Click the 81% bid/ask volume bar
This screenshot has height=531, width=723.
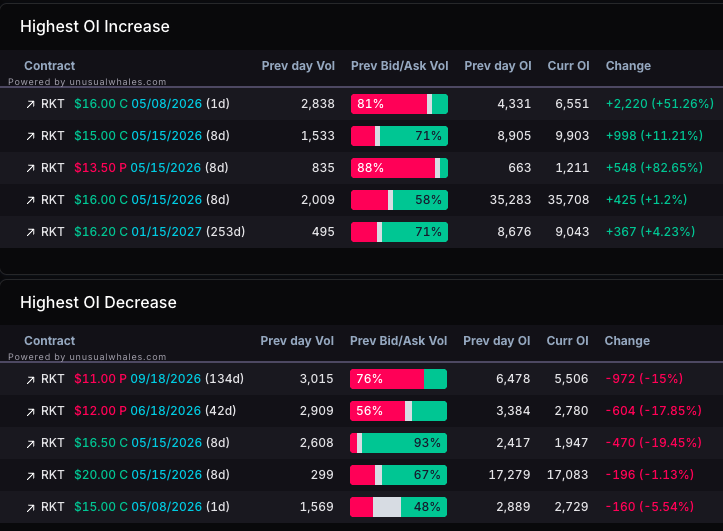[x=399, y=104]
